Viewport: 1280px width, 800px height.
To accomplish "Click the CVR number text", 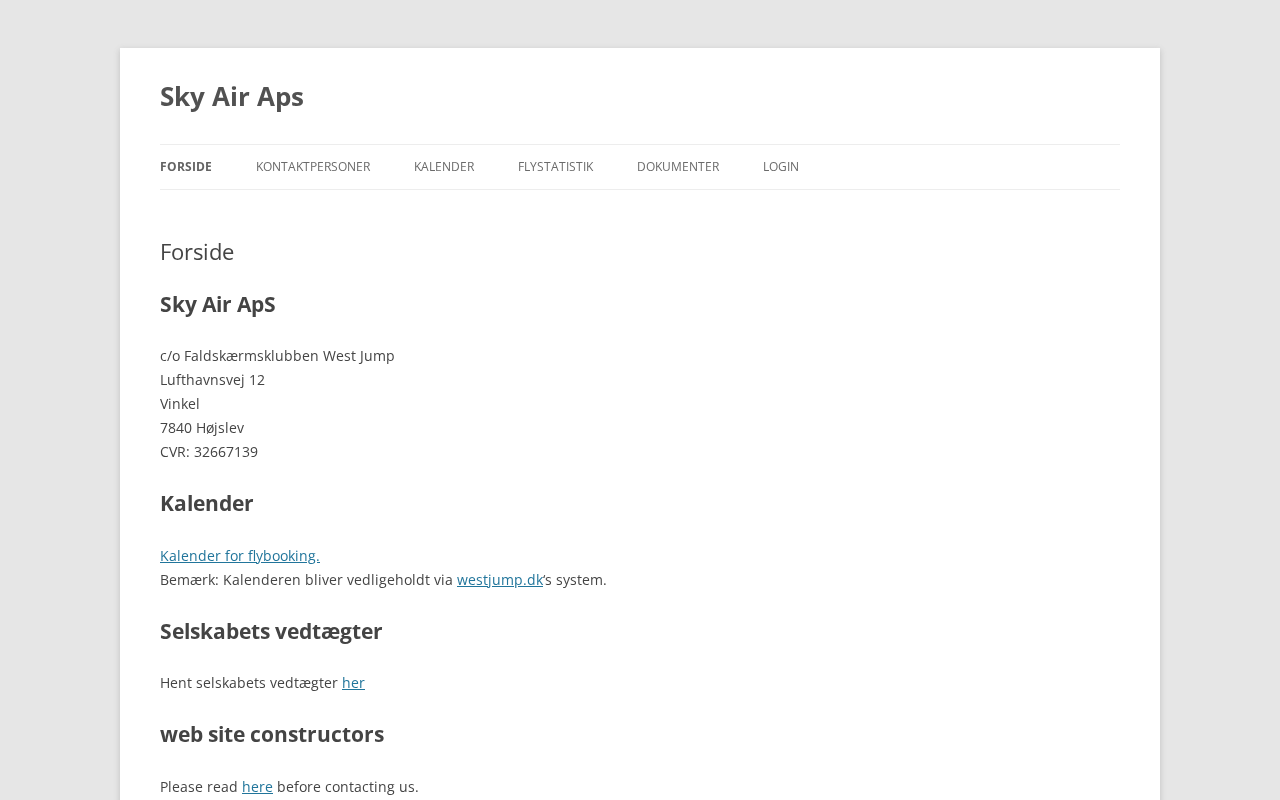I will [209, 452].
